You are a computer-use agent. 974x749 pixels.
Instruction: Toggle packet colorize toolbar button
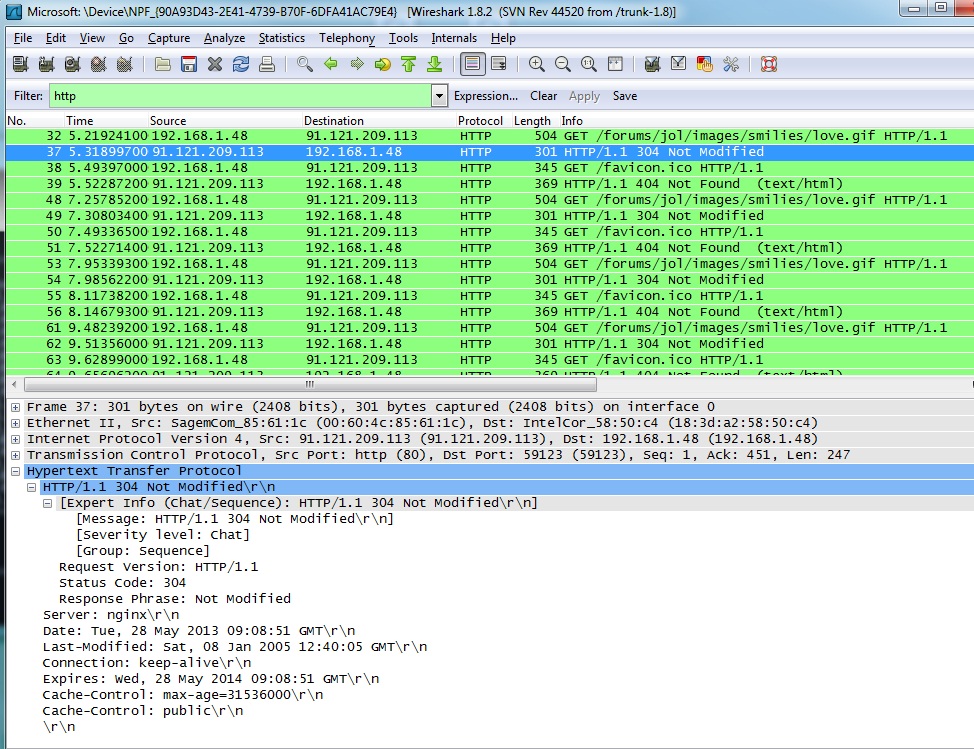[x=472, y=64]
